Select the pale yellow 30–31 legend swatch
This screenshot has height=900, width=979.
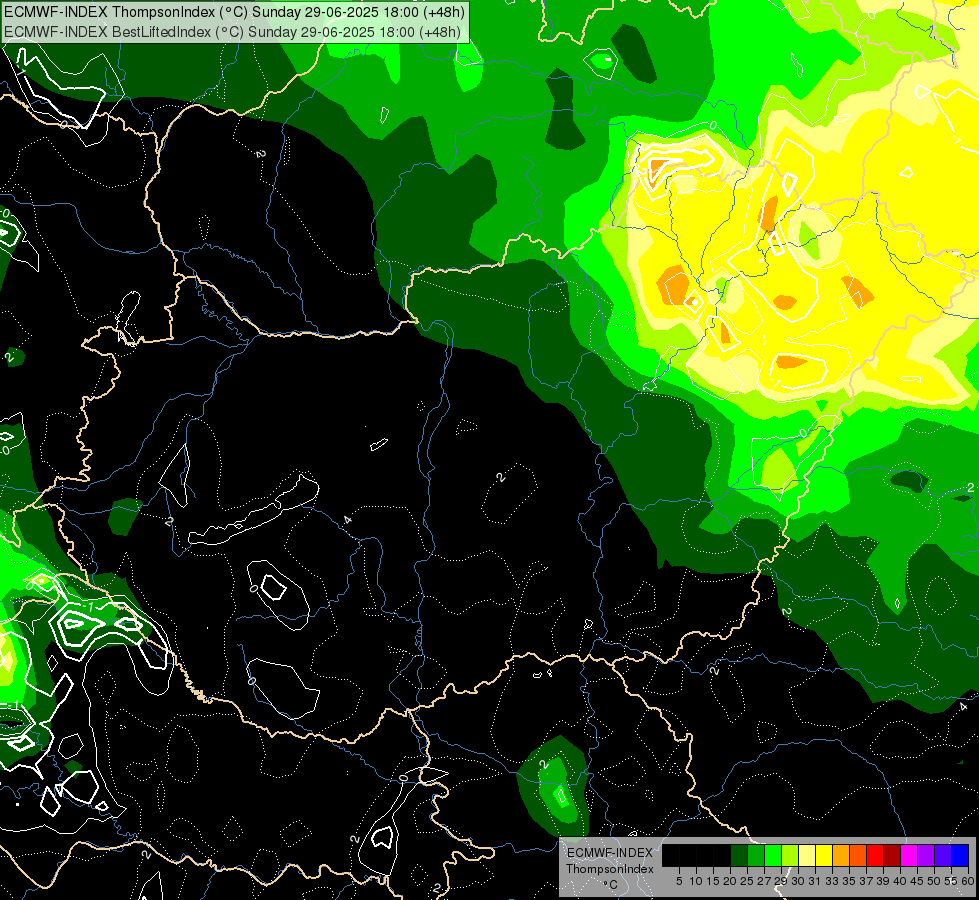click(807, 855)
